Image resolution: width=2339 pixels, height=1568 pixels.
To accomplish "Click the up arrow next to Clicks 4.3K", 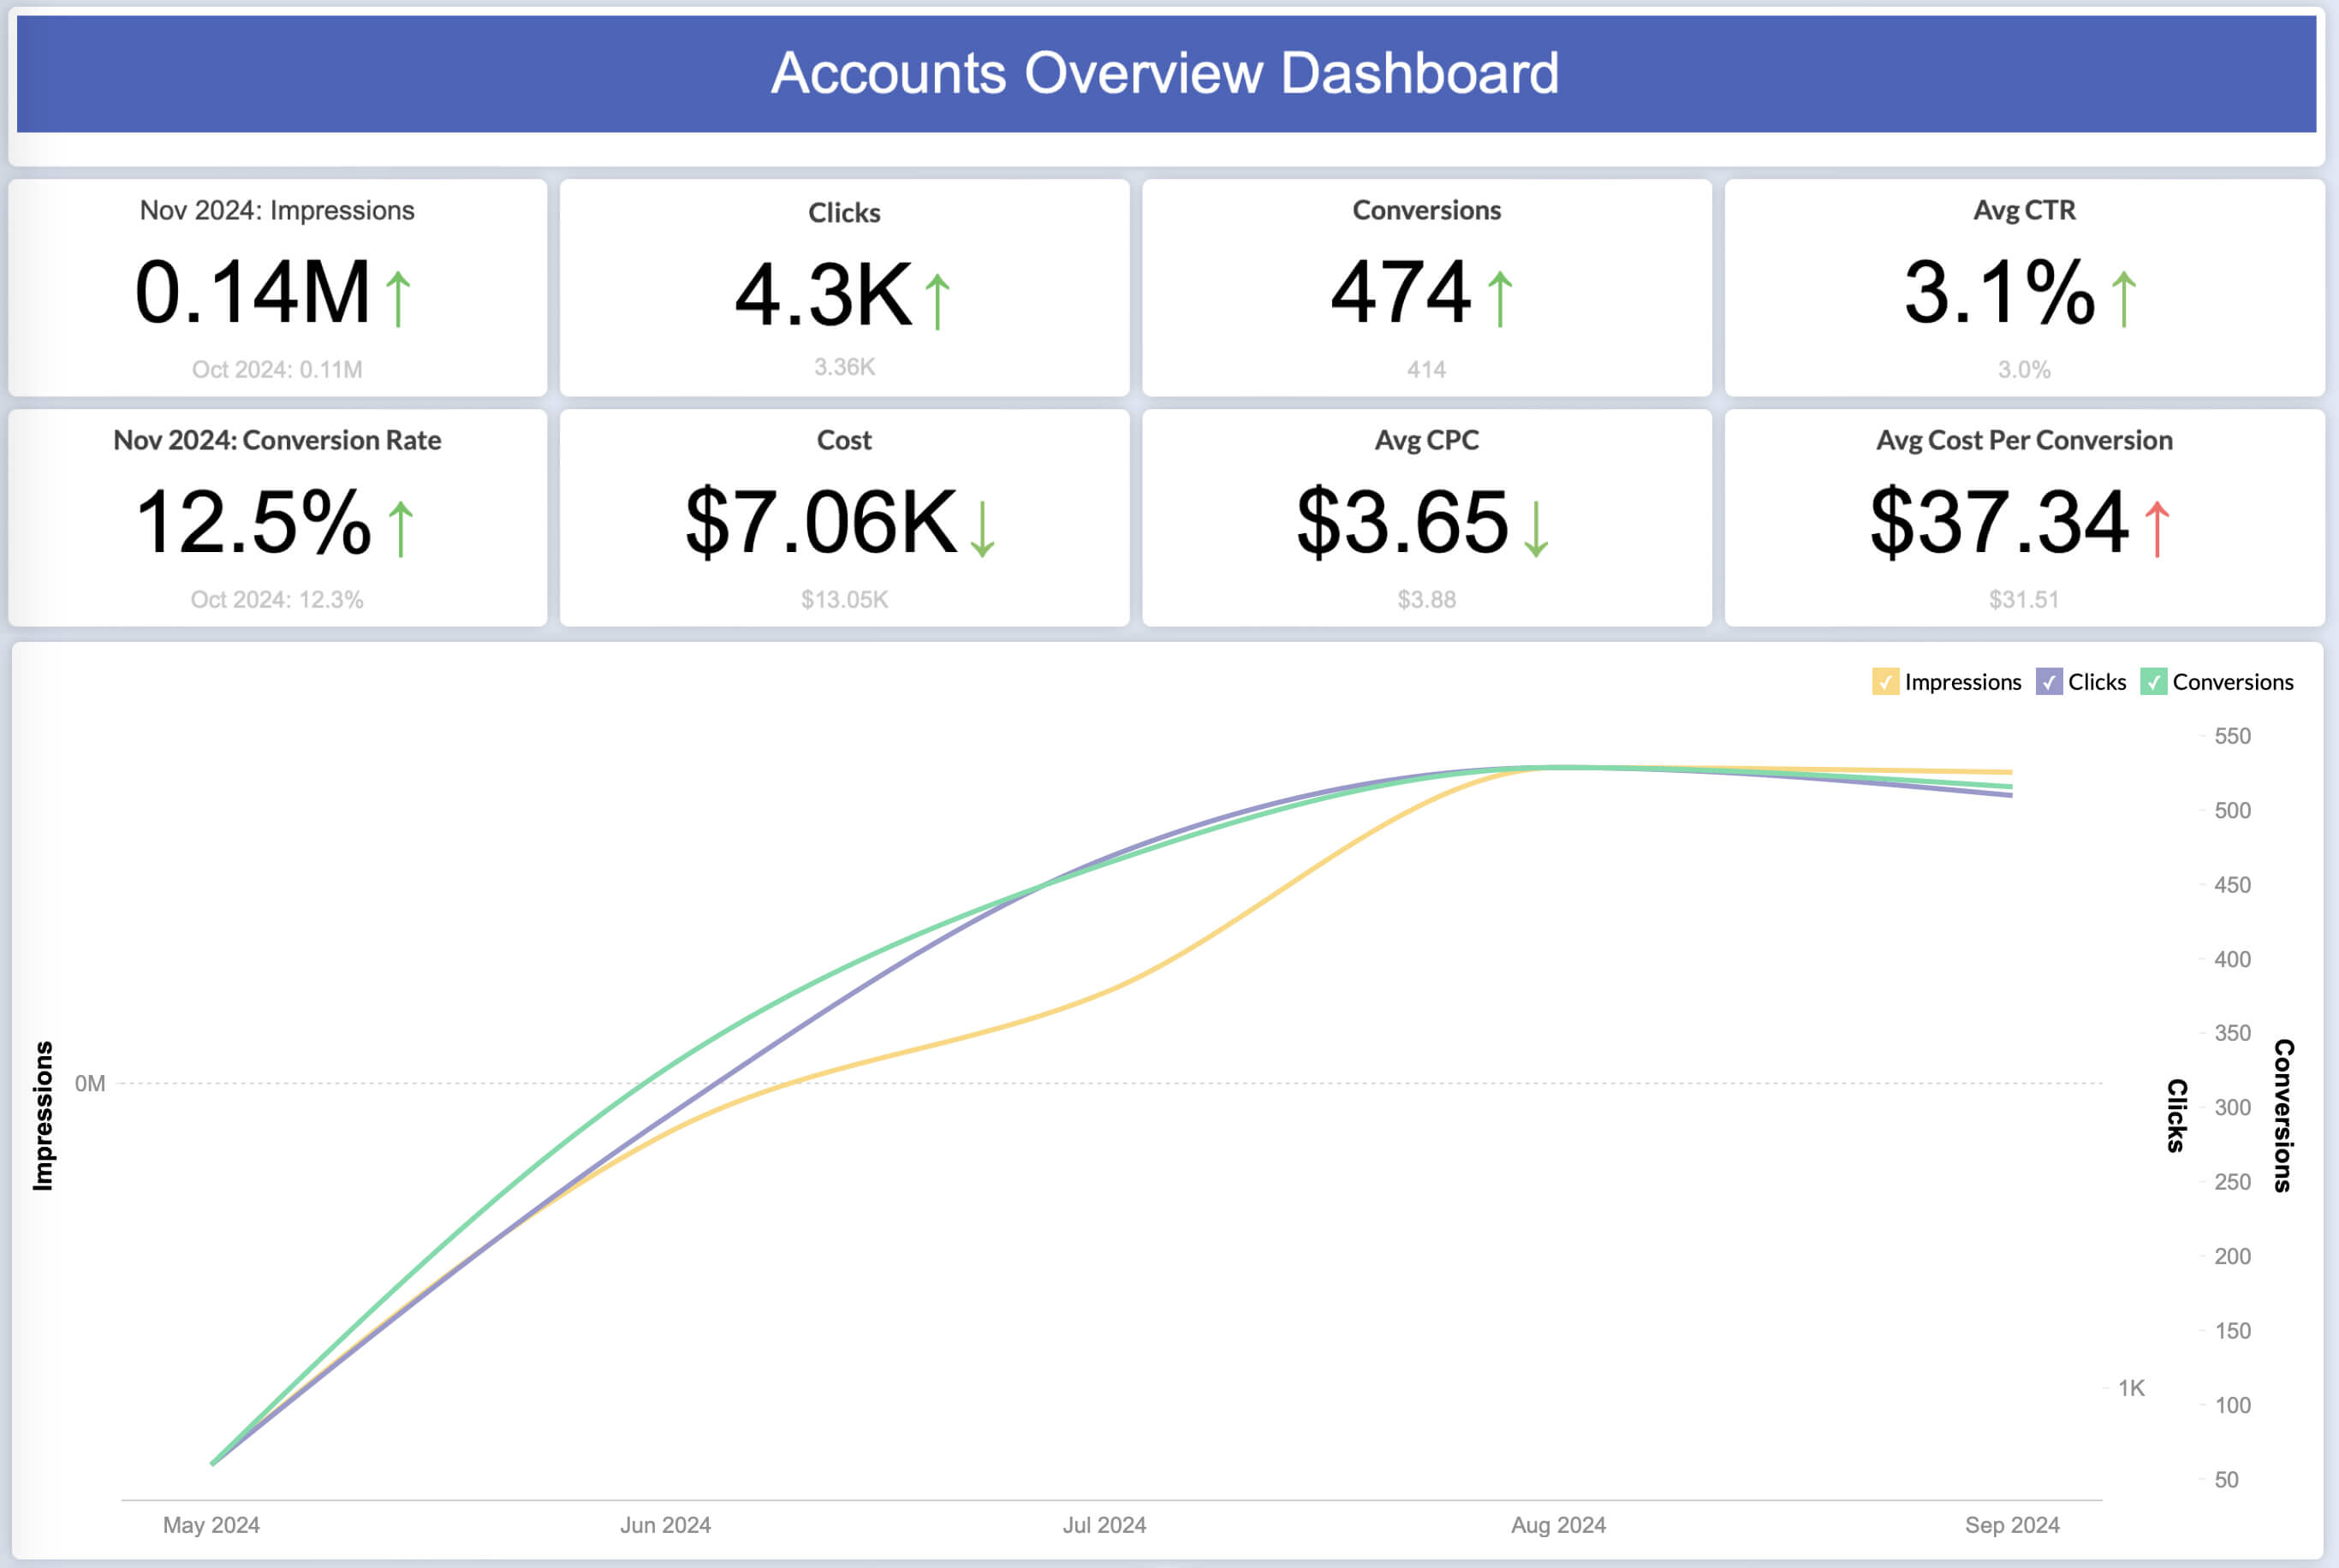I will [x=937, y=301].
